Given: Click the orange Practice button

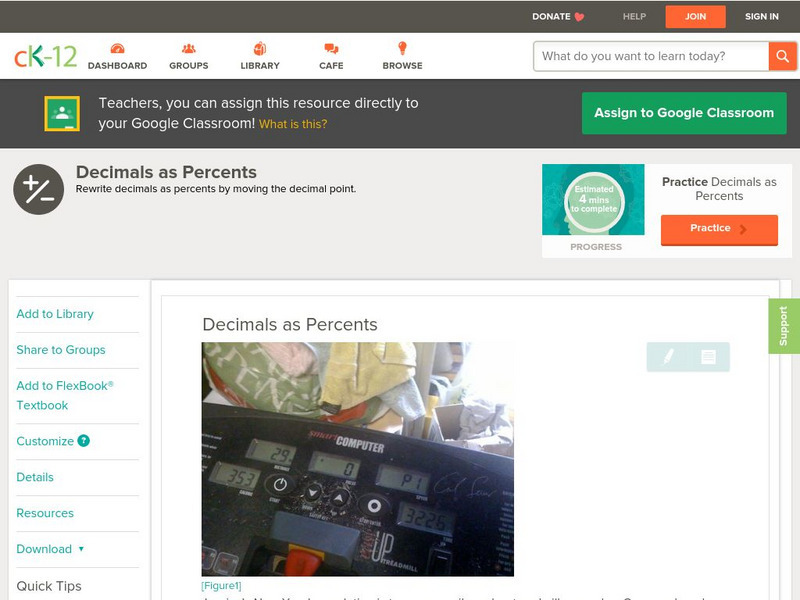Looking at the screenshot, I should tap(719, 230).
